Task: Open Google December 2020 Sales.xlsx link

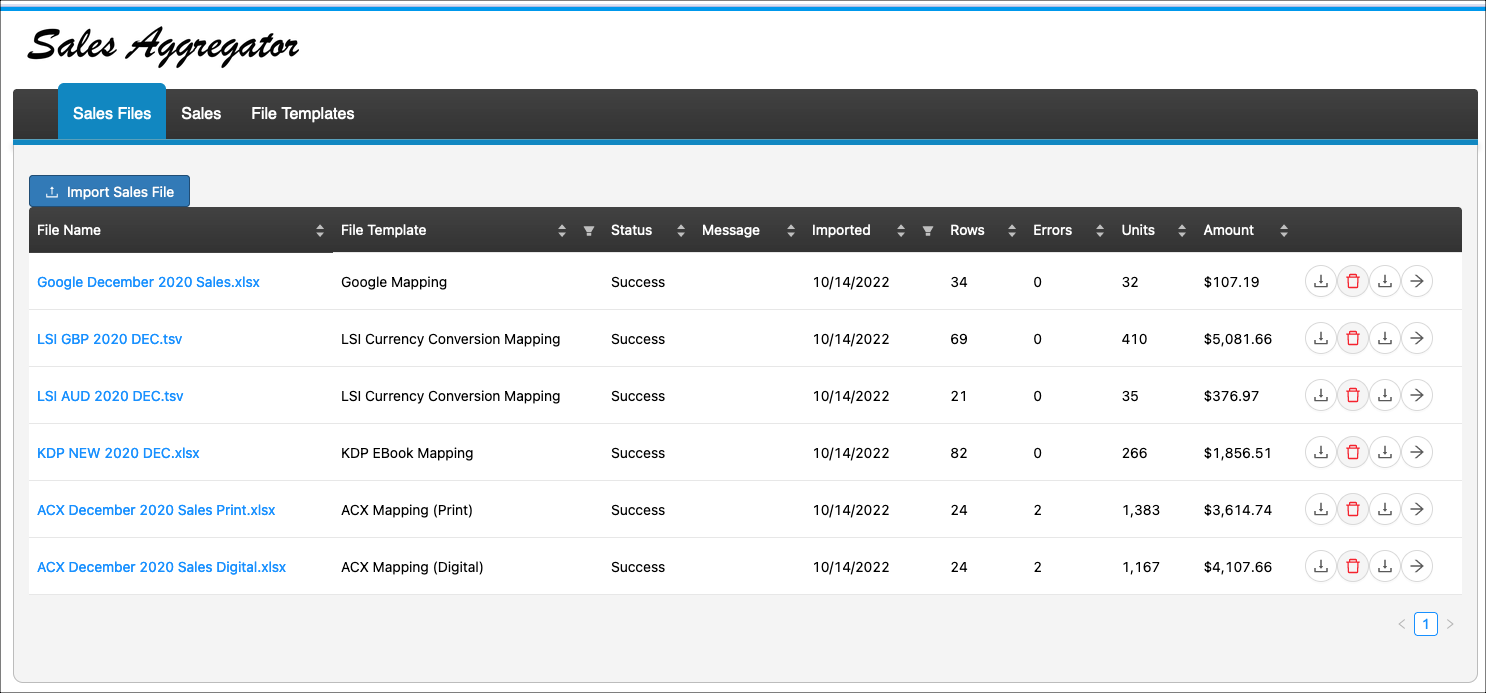Action: [148, 282]
